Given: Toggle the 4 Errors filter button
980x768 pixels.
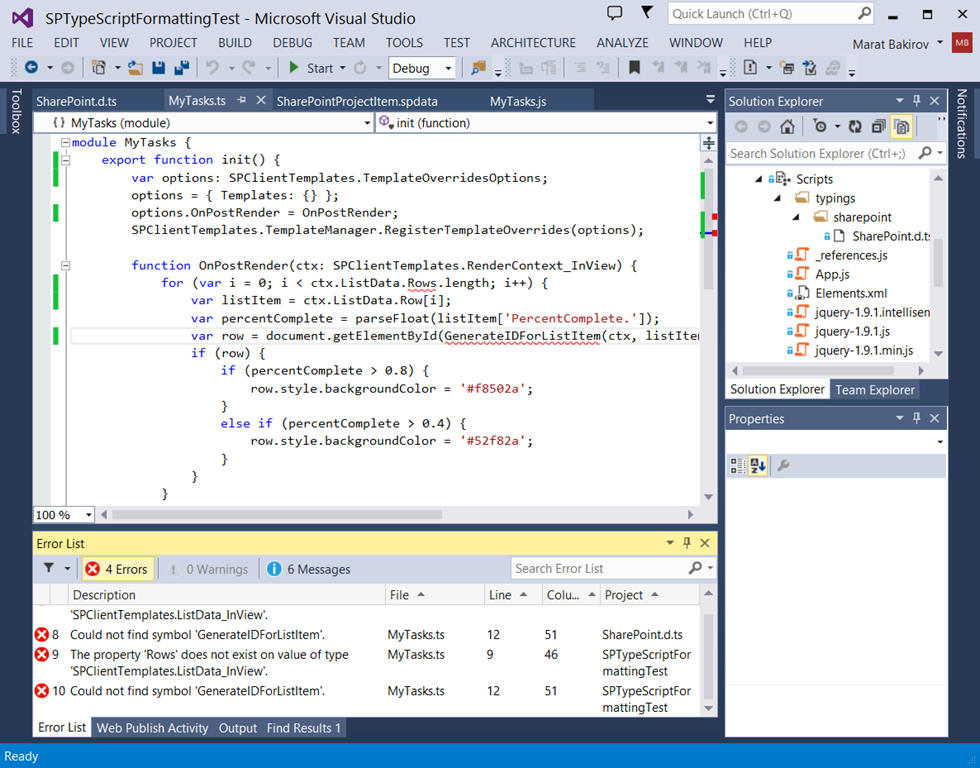Looking at the screenshot, I should 118,569.
